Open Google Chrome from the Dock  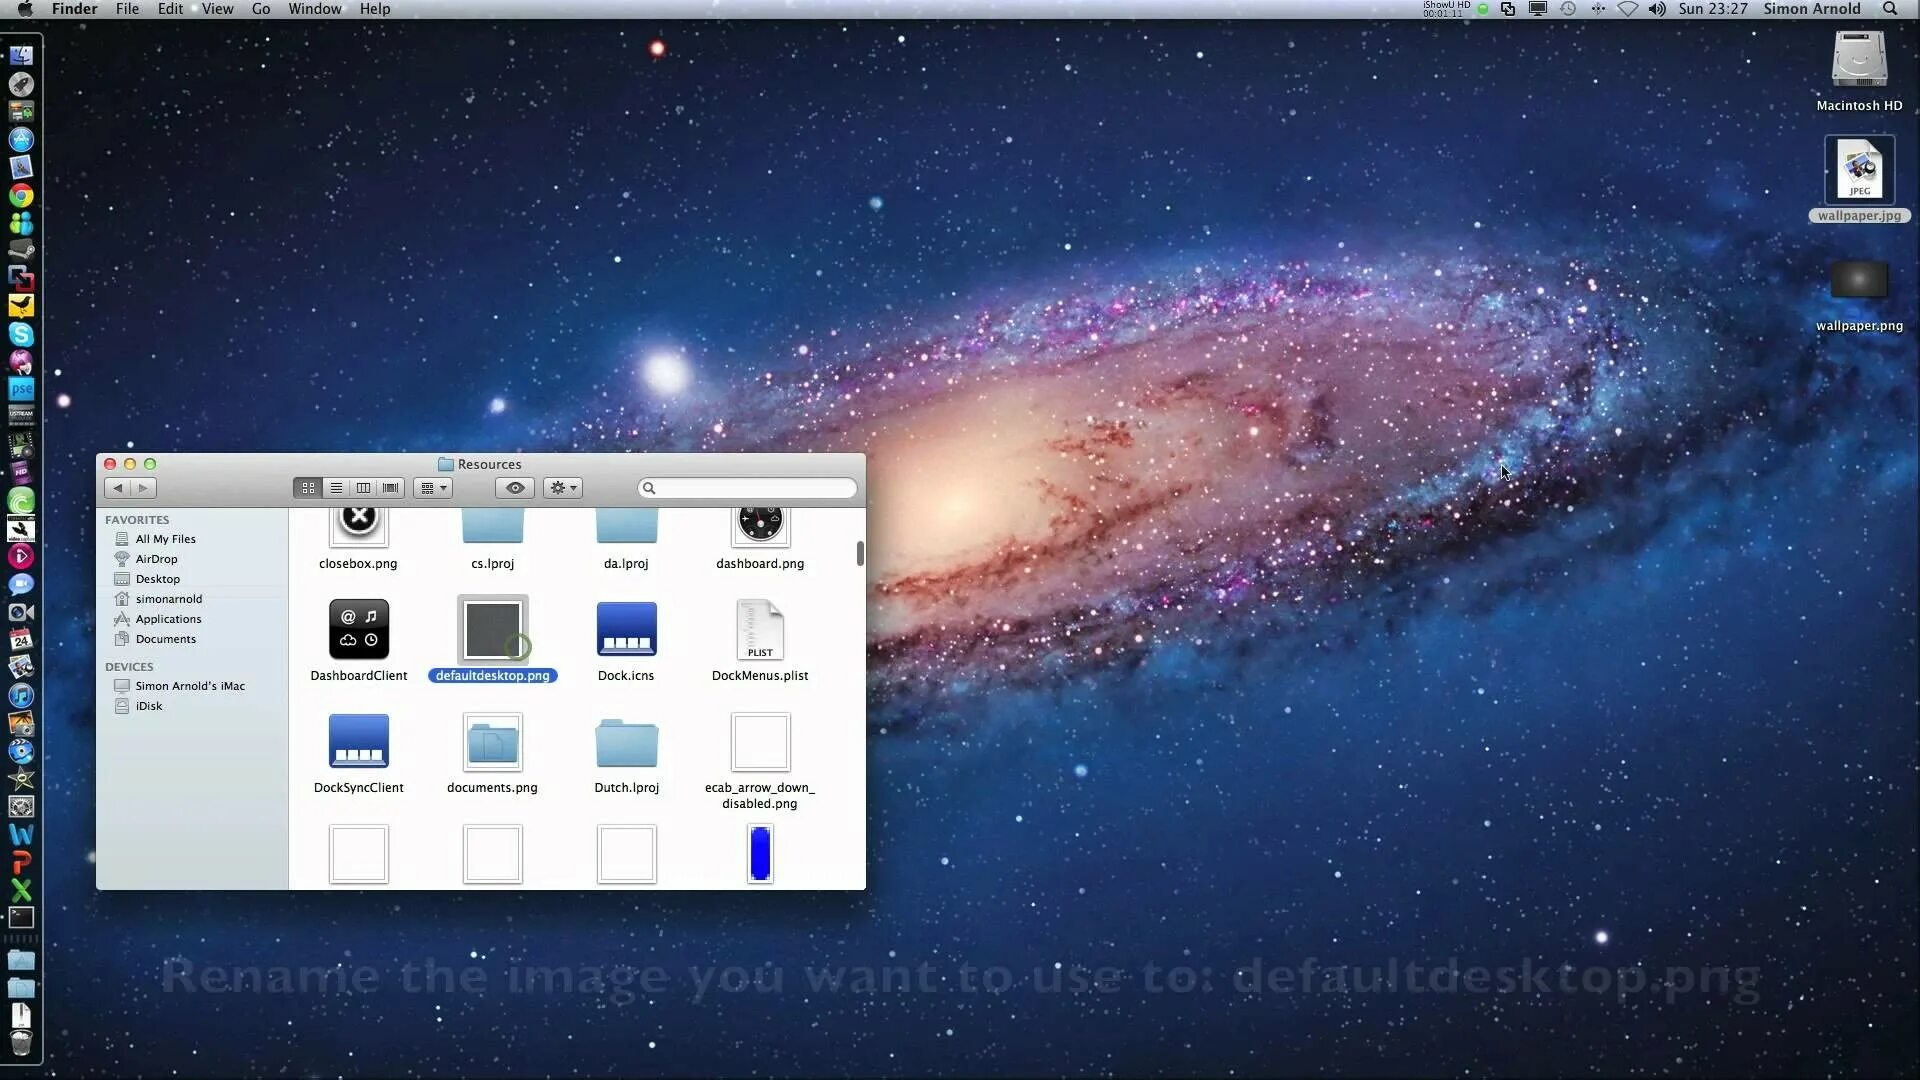[x=21, y=195]
